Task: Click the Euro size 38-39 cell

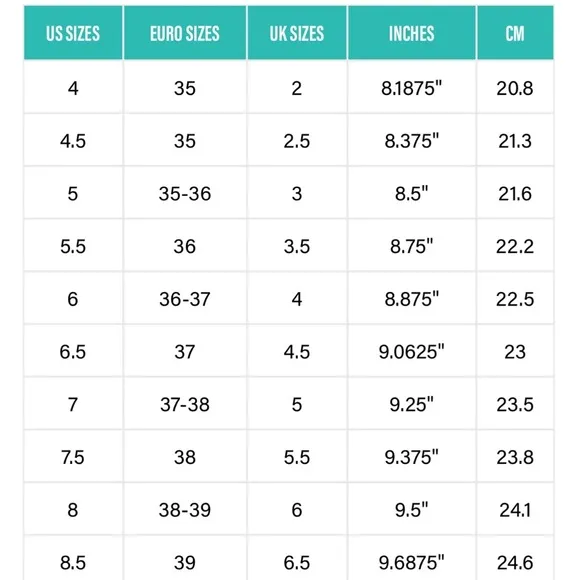Action: [185, 509]
